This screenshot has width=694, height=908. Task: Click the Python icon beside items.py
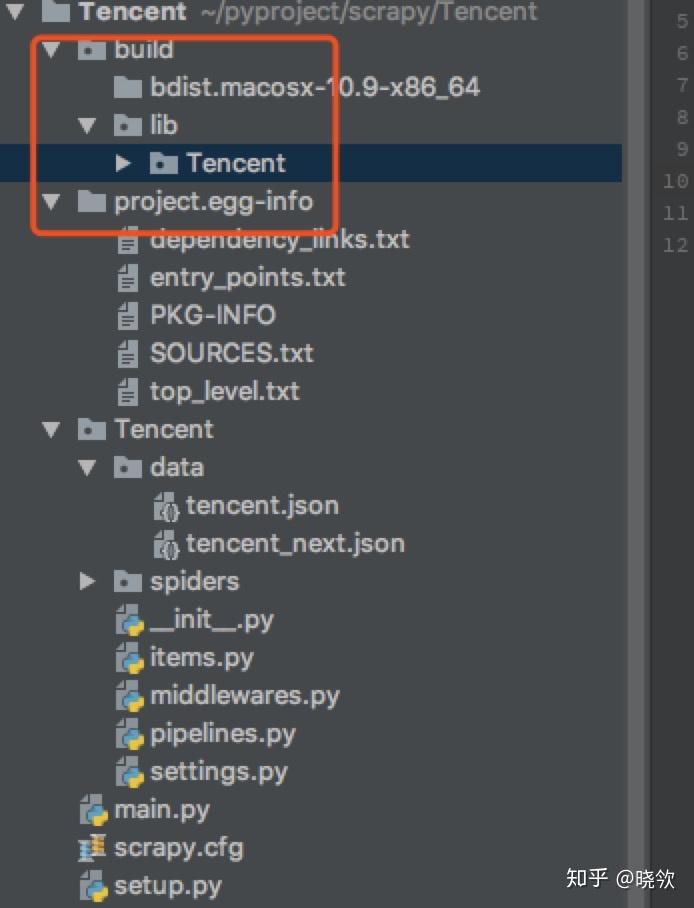click(130, 658)
